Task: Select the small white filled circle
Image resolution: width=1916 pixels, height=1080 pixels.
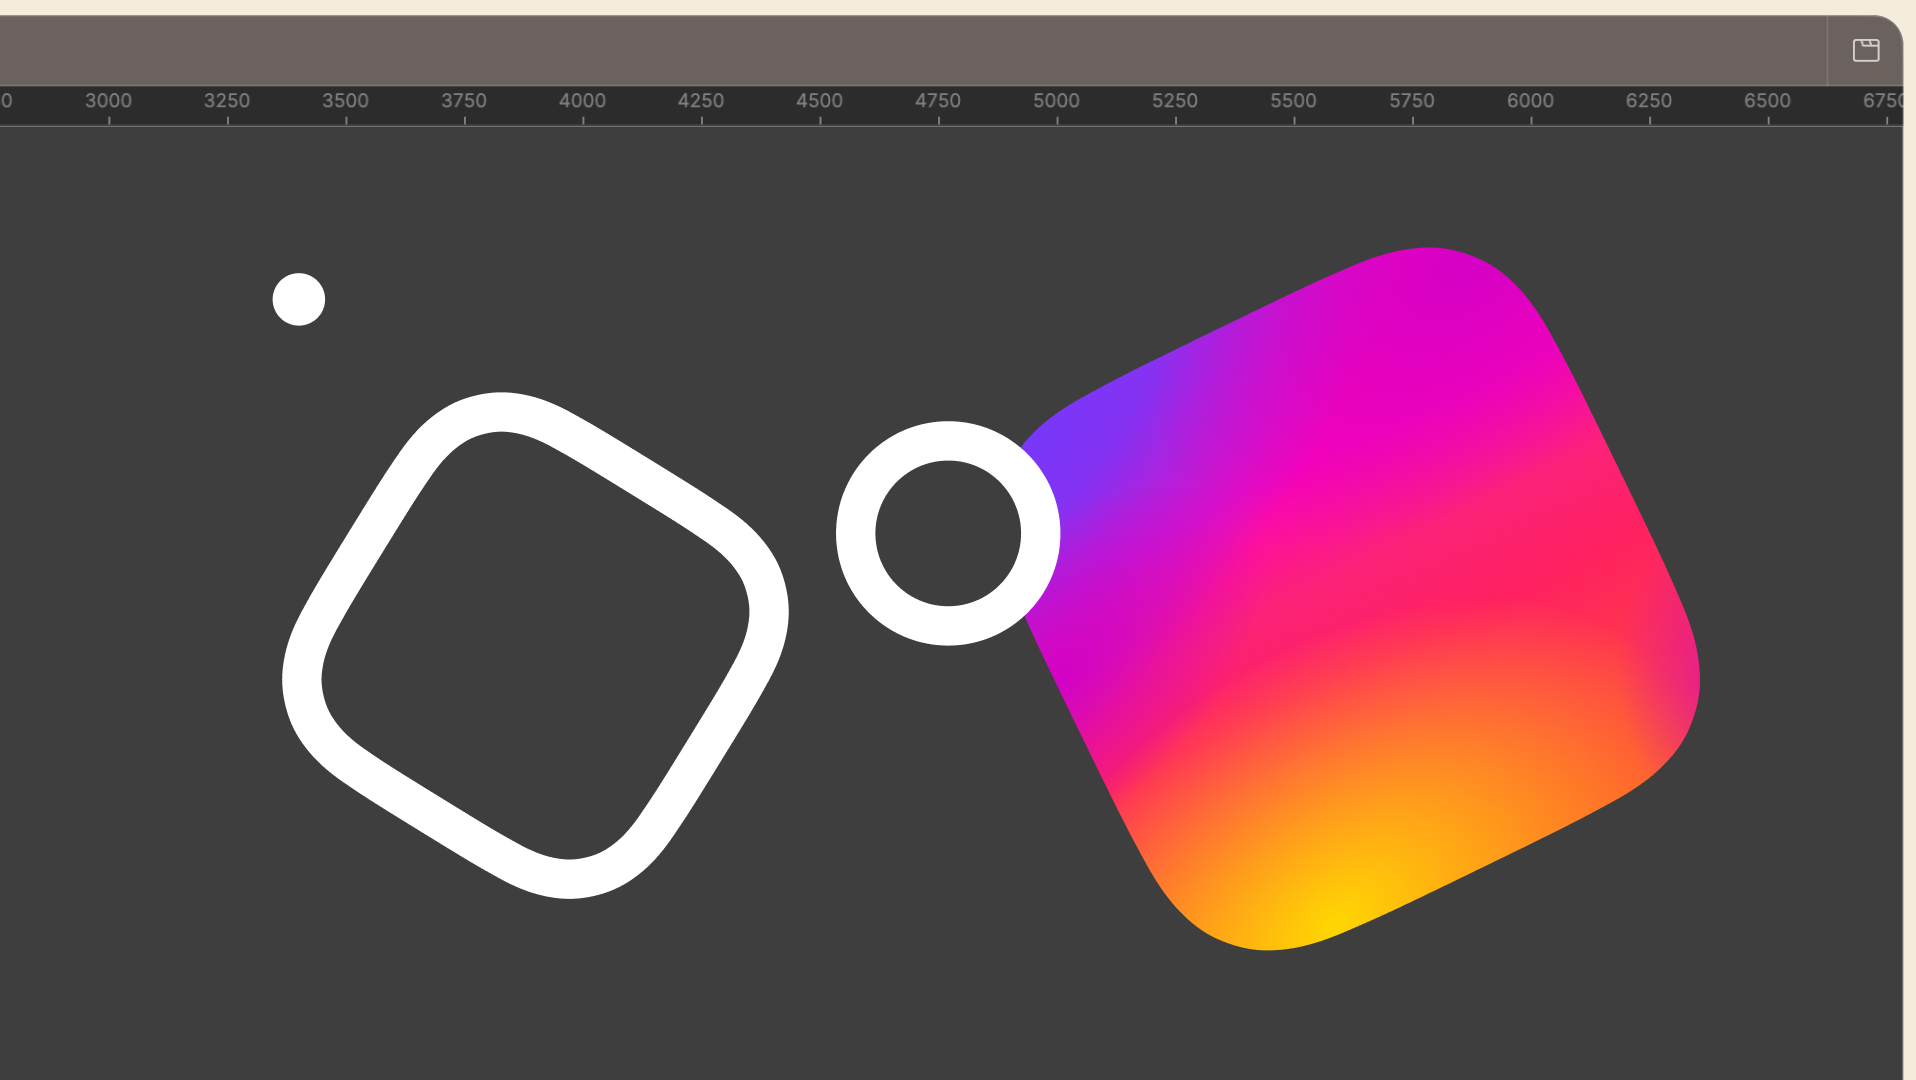Action: point(299,299)
